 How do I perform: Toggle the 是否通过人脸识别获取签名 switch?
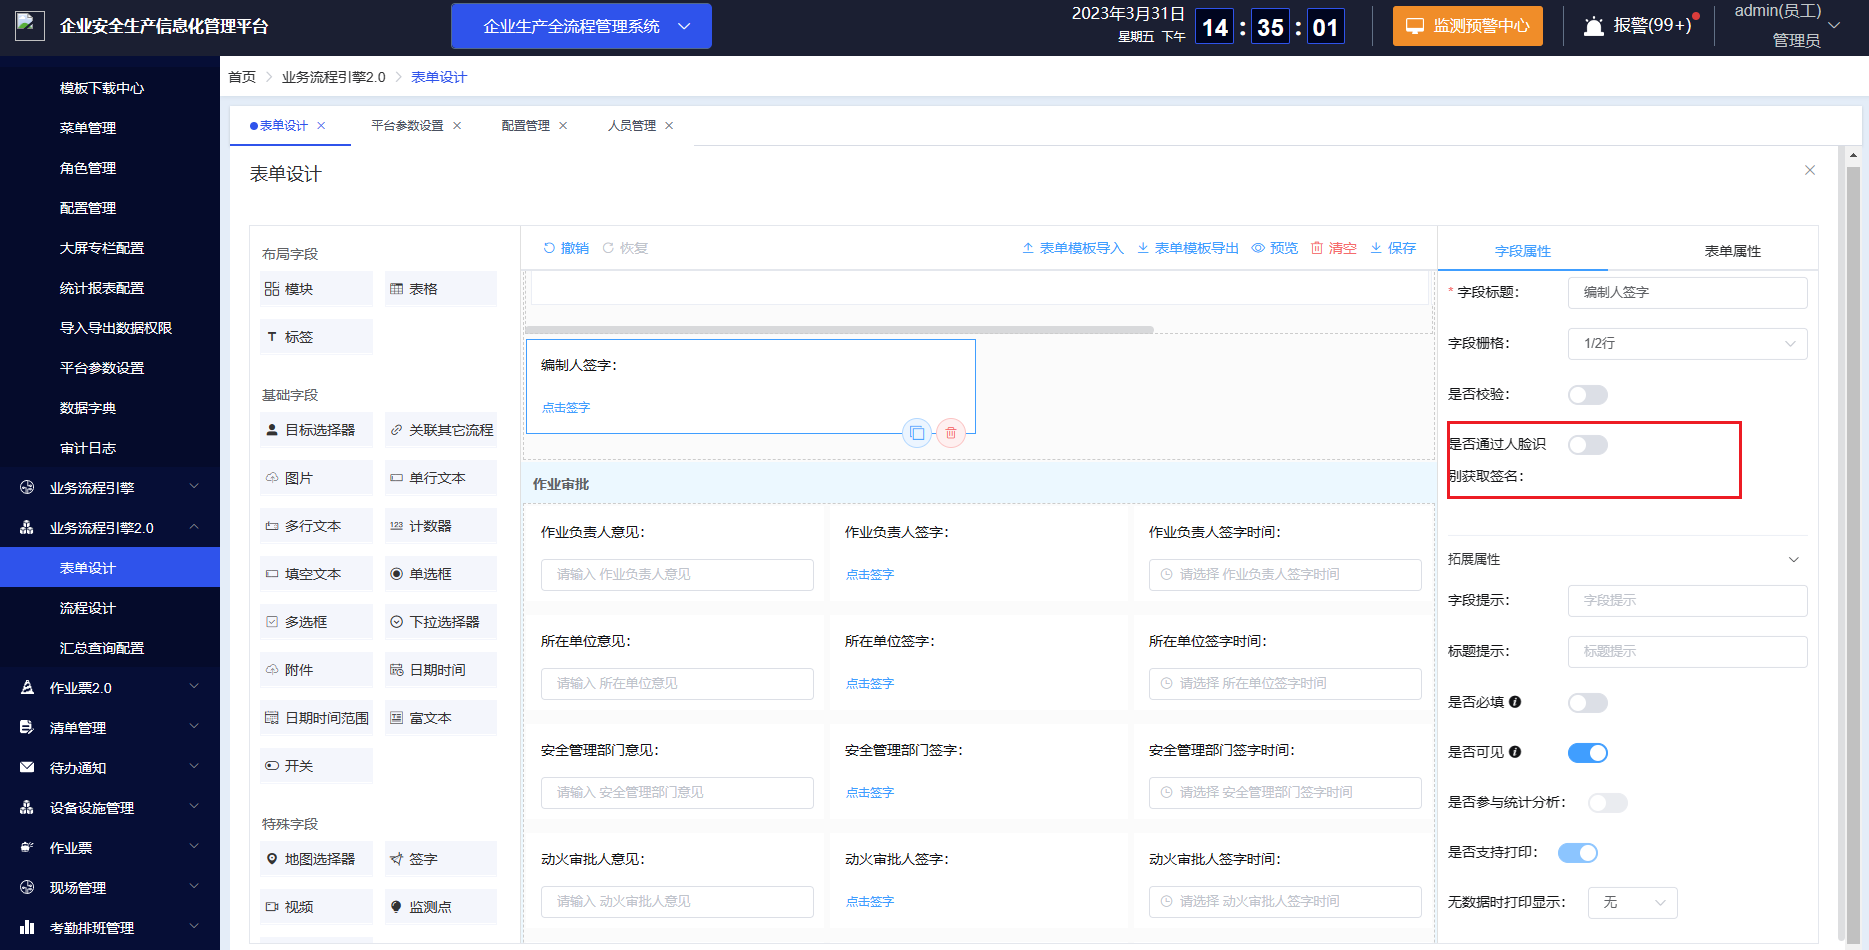[x=1588, y=445]
